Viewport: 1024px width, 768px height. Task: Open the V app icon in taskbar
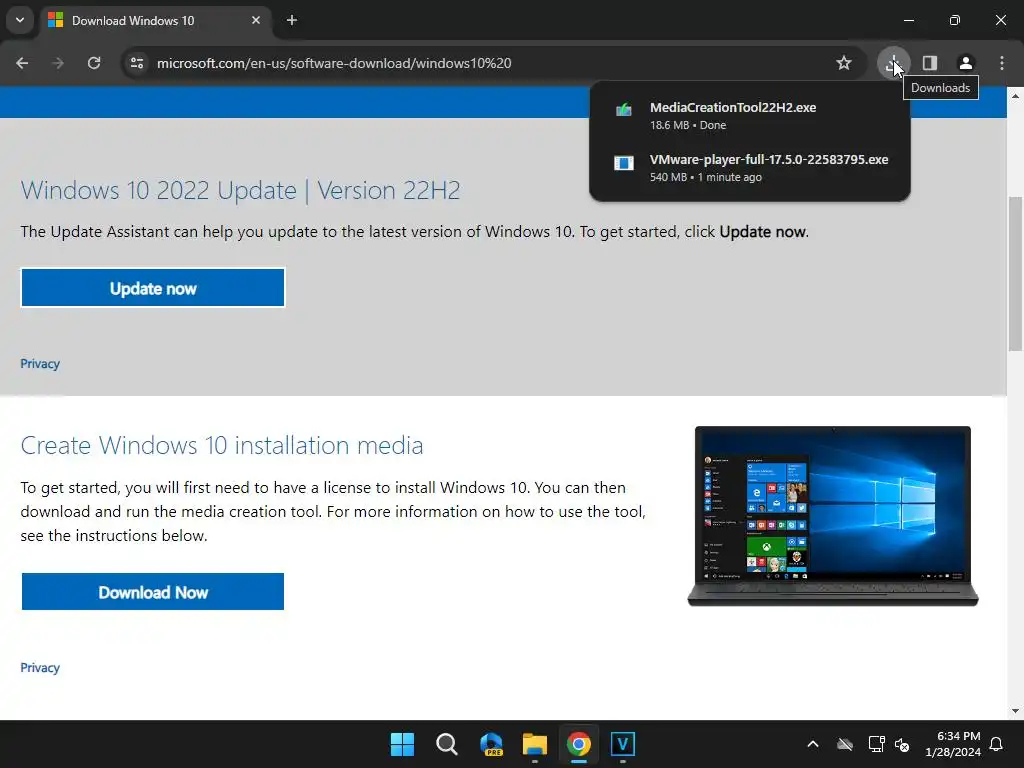[x=623, y=744]
